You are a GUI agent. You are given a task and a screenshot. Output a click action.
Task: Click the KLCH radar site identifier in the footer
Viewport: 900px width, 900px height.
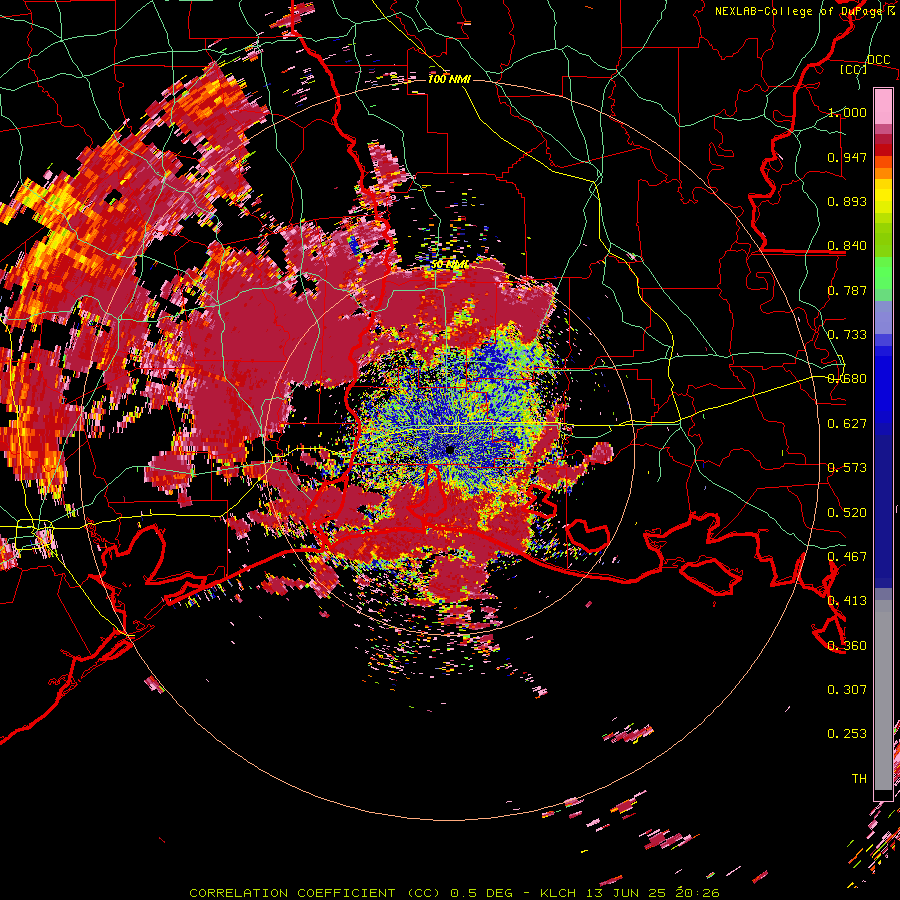(x=558, y=893)
